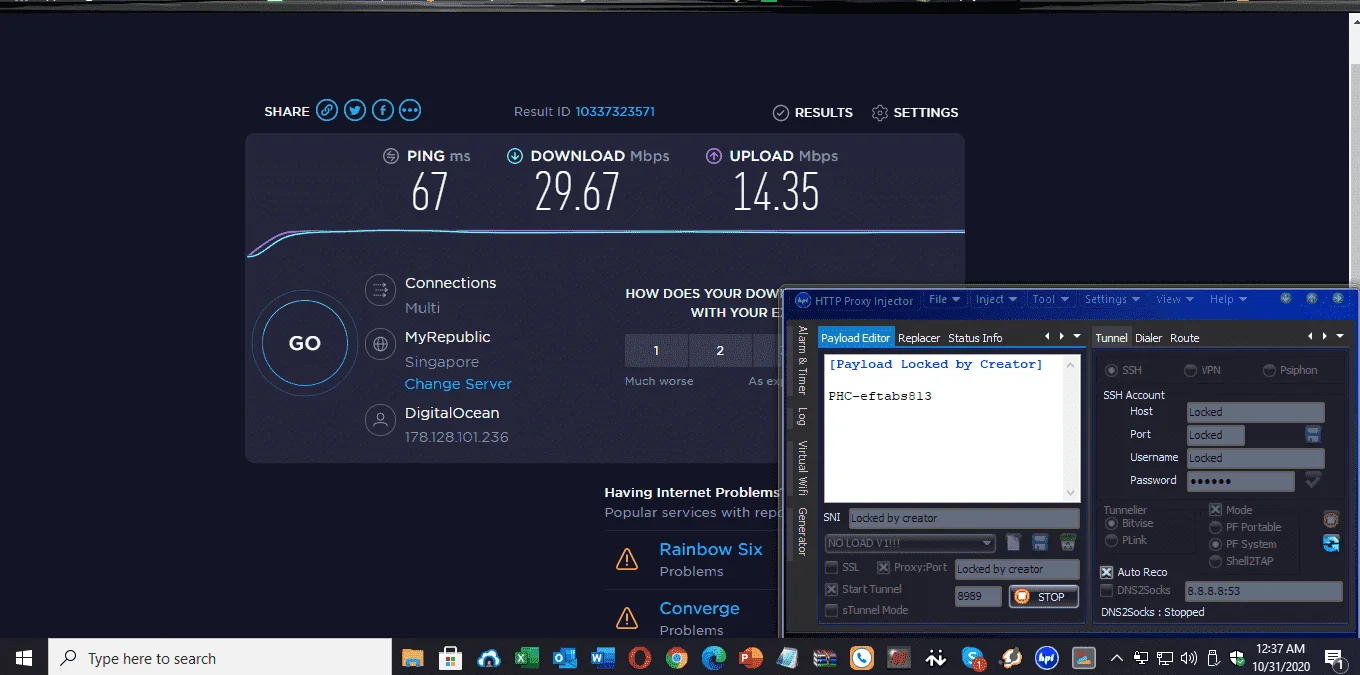Toggle the Auto Reco checkbox

coord(1107,572)
